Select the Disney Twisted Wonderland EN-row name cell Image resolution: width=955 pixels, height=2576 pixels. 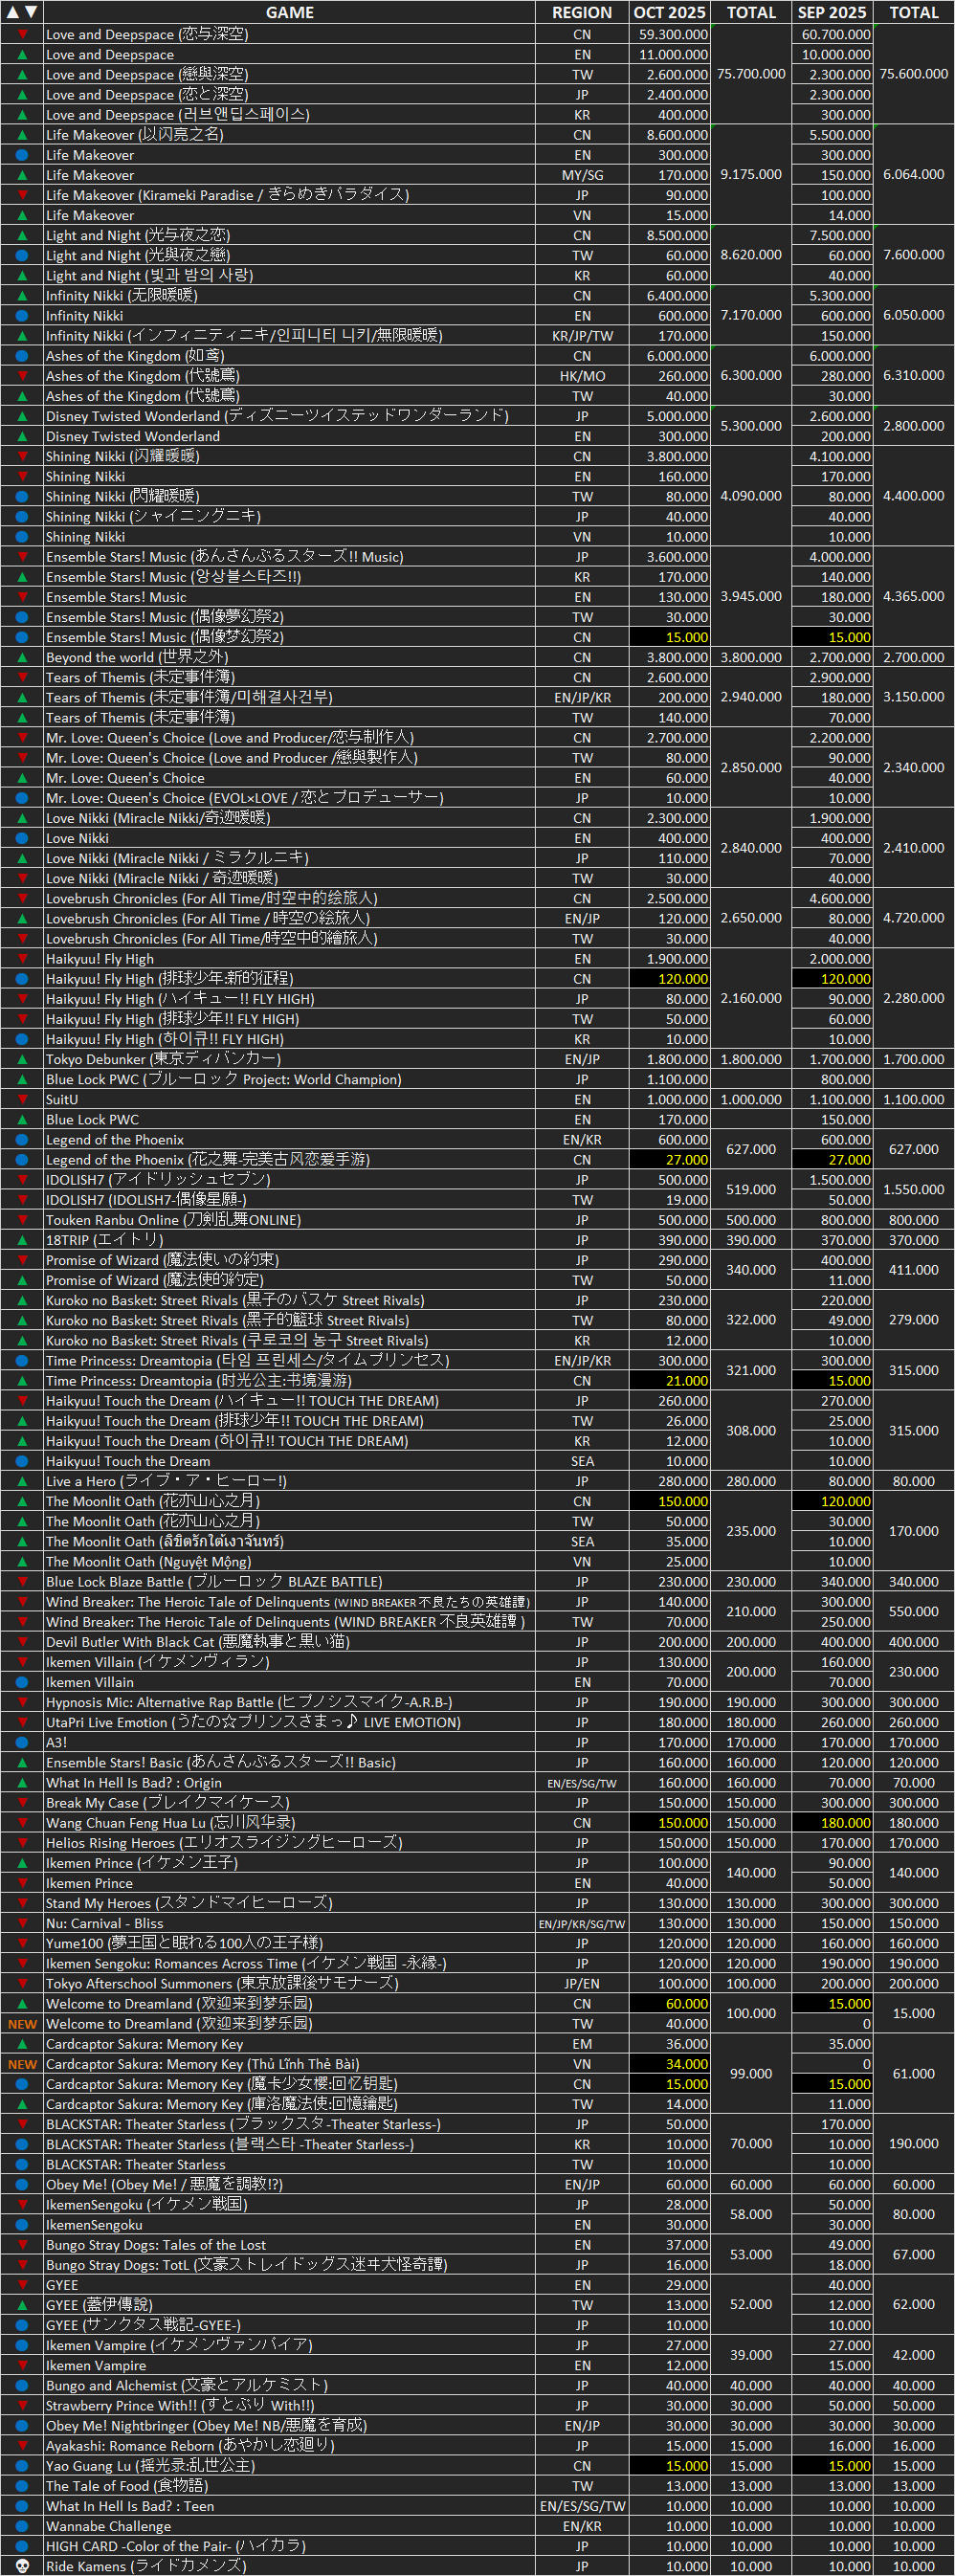coord(289,436)
